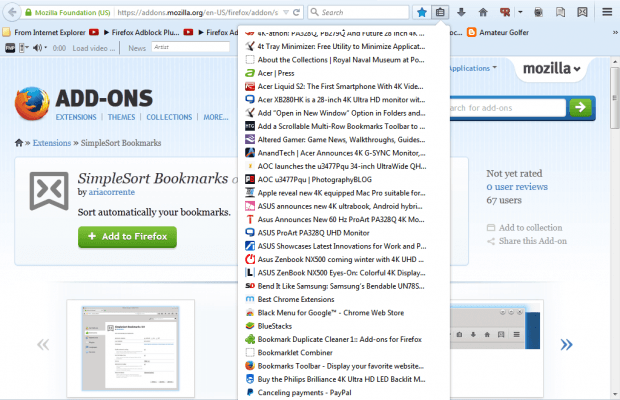620x400 pixels.
Task: Show more bookmarks toolbar overflow chevron
Action: (x=615, y=32)
